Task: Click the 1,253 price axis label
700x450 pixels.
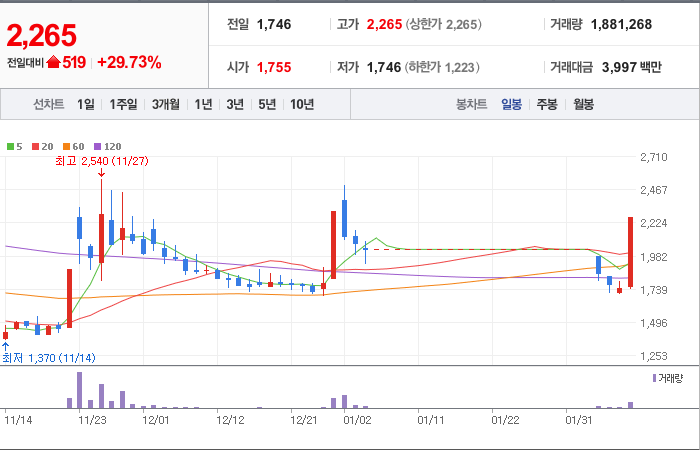Action: (654, 356)
